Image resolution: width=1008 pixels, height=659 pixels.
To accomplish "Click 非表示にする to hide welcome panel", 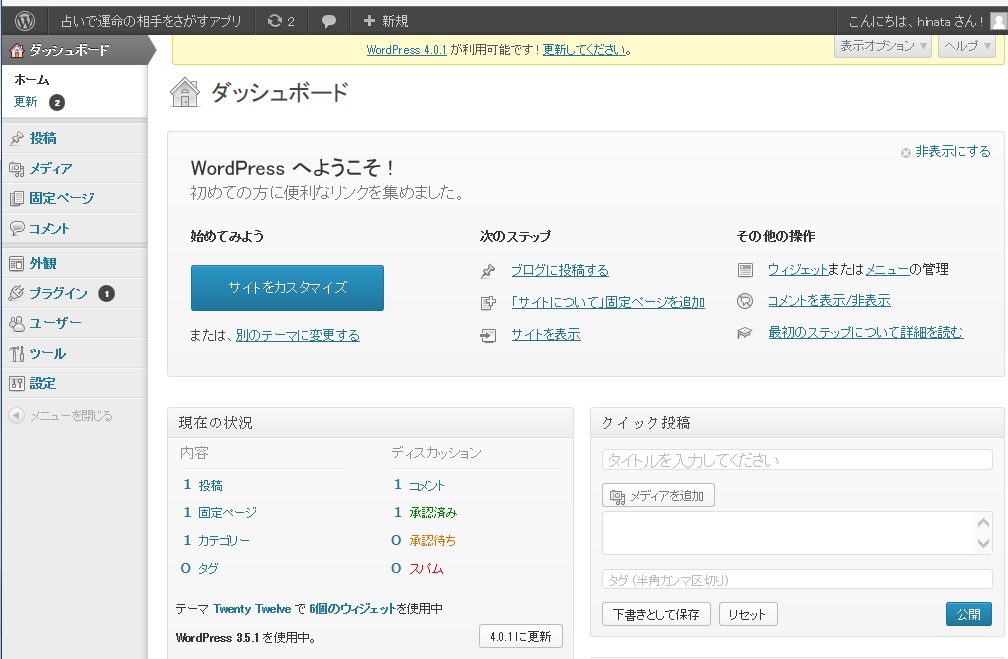I will point(953,152).
